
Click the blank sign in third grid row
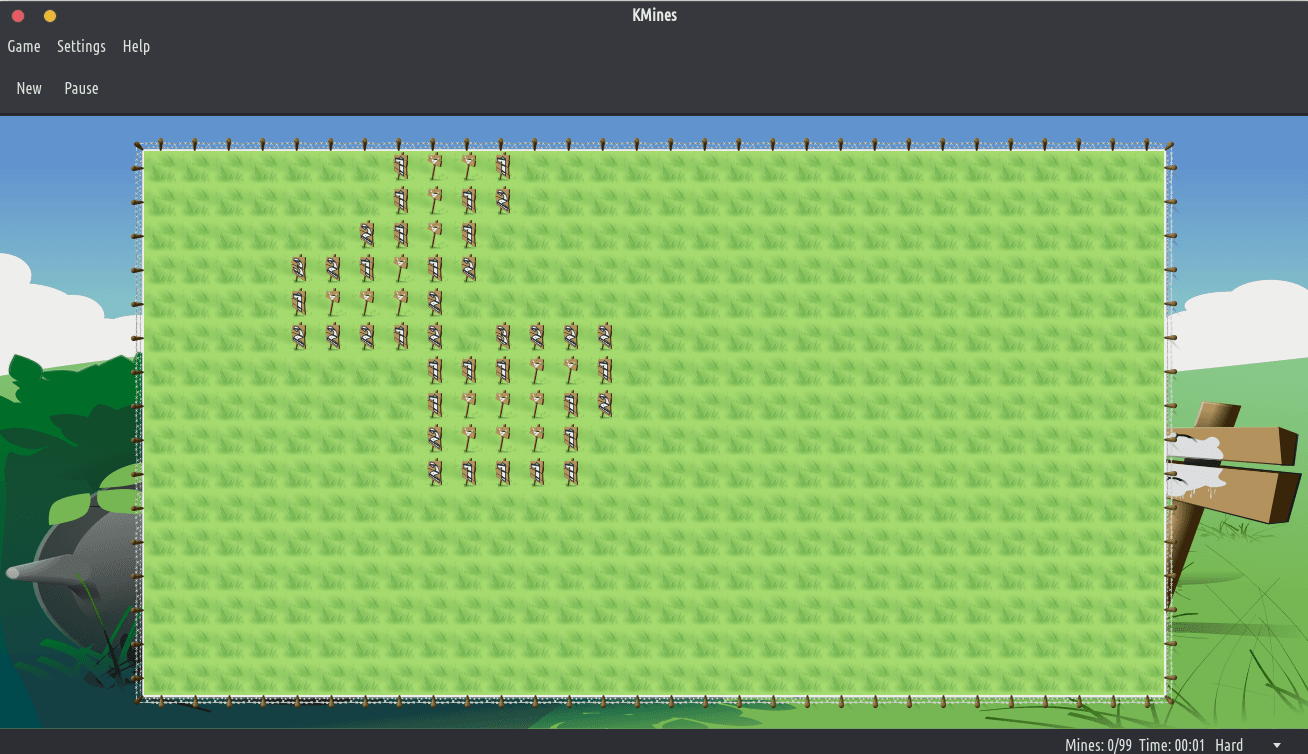434,234
